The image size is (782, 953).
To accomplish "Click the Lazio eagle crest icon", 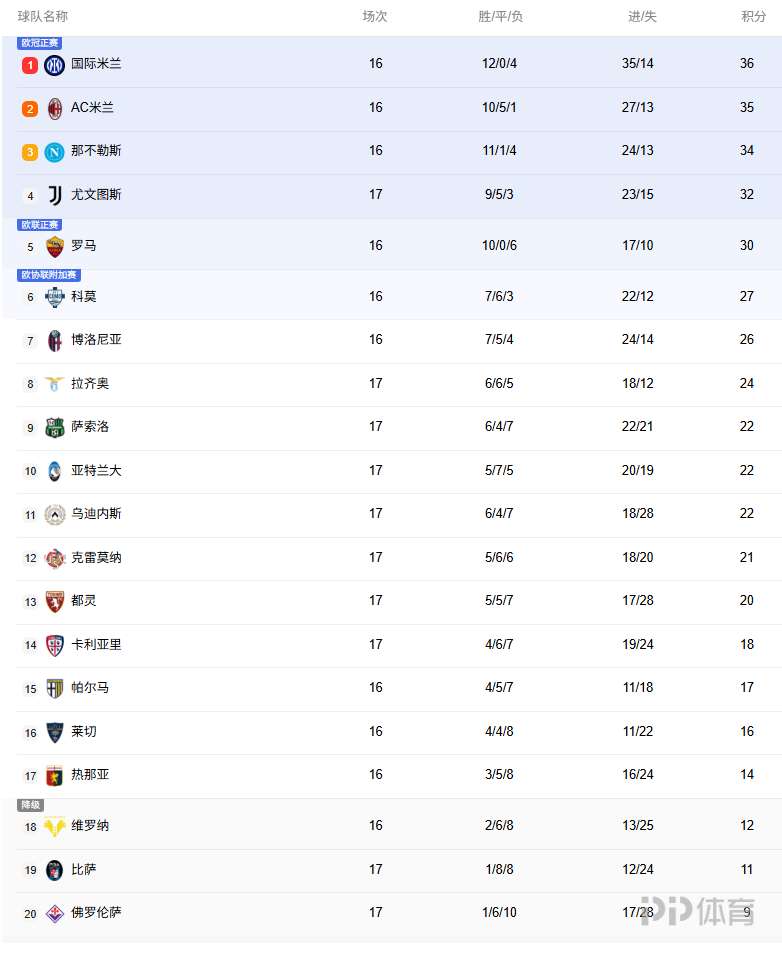I will [55, 384].
